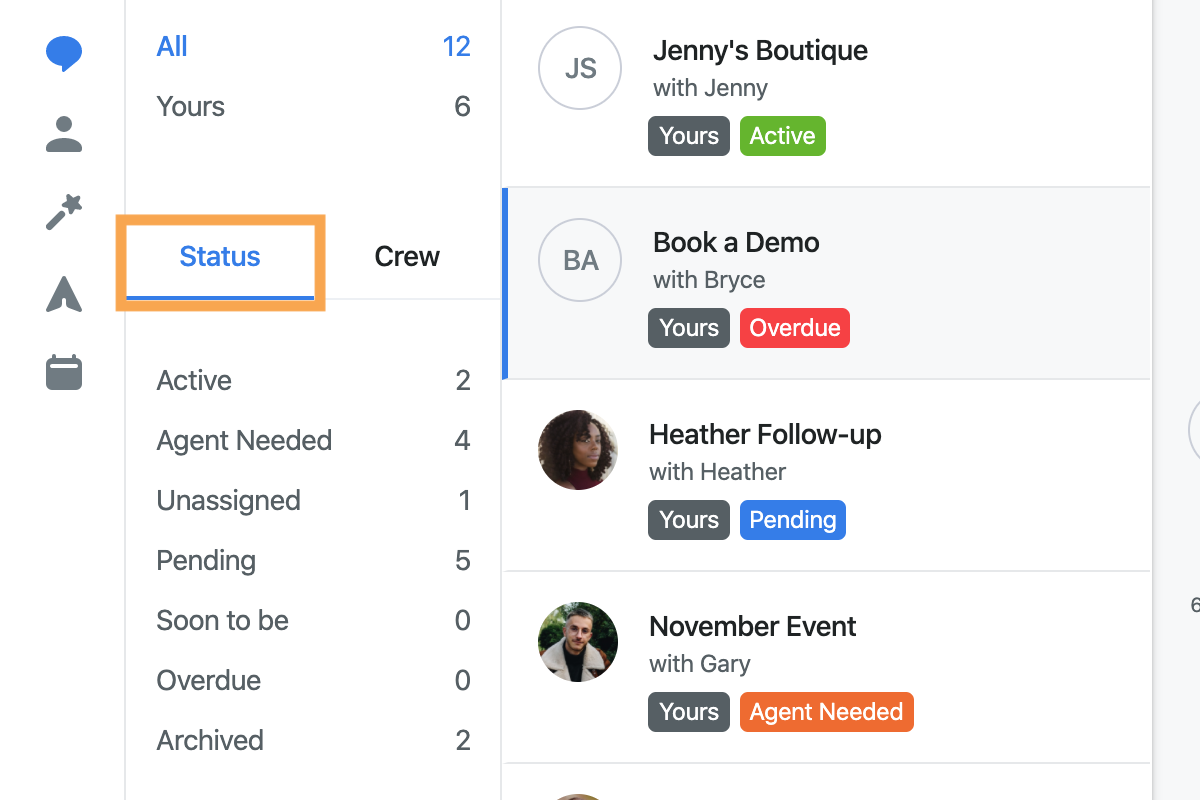Click Yours tag on Heather Follow-up
1200x800 pixels.
pyautogui.click(x=689, y=520)
